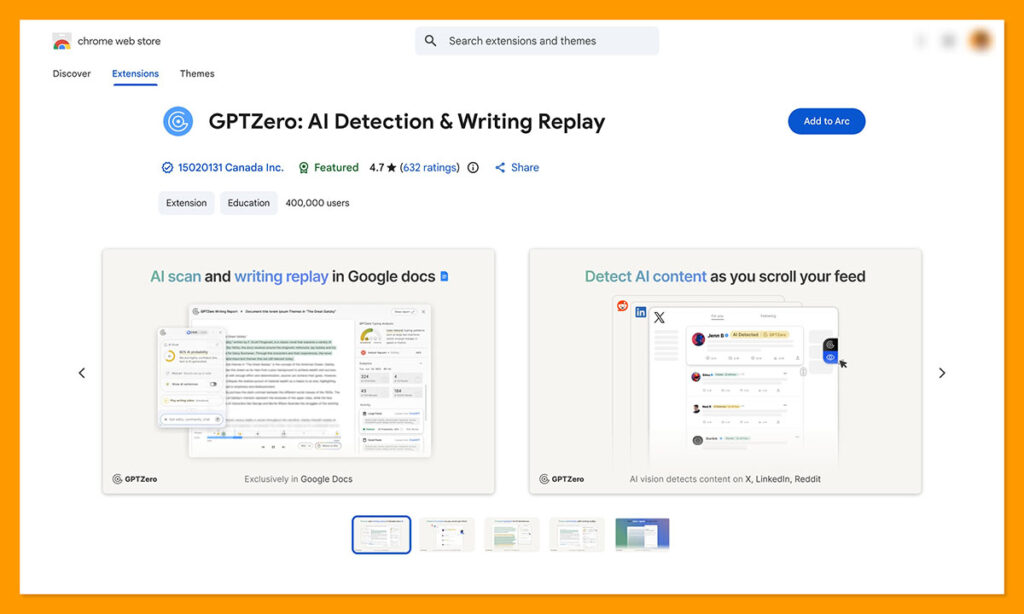Select the fifth blue carousel thumbnail

click(642, 535)
